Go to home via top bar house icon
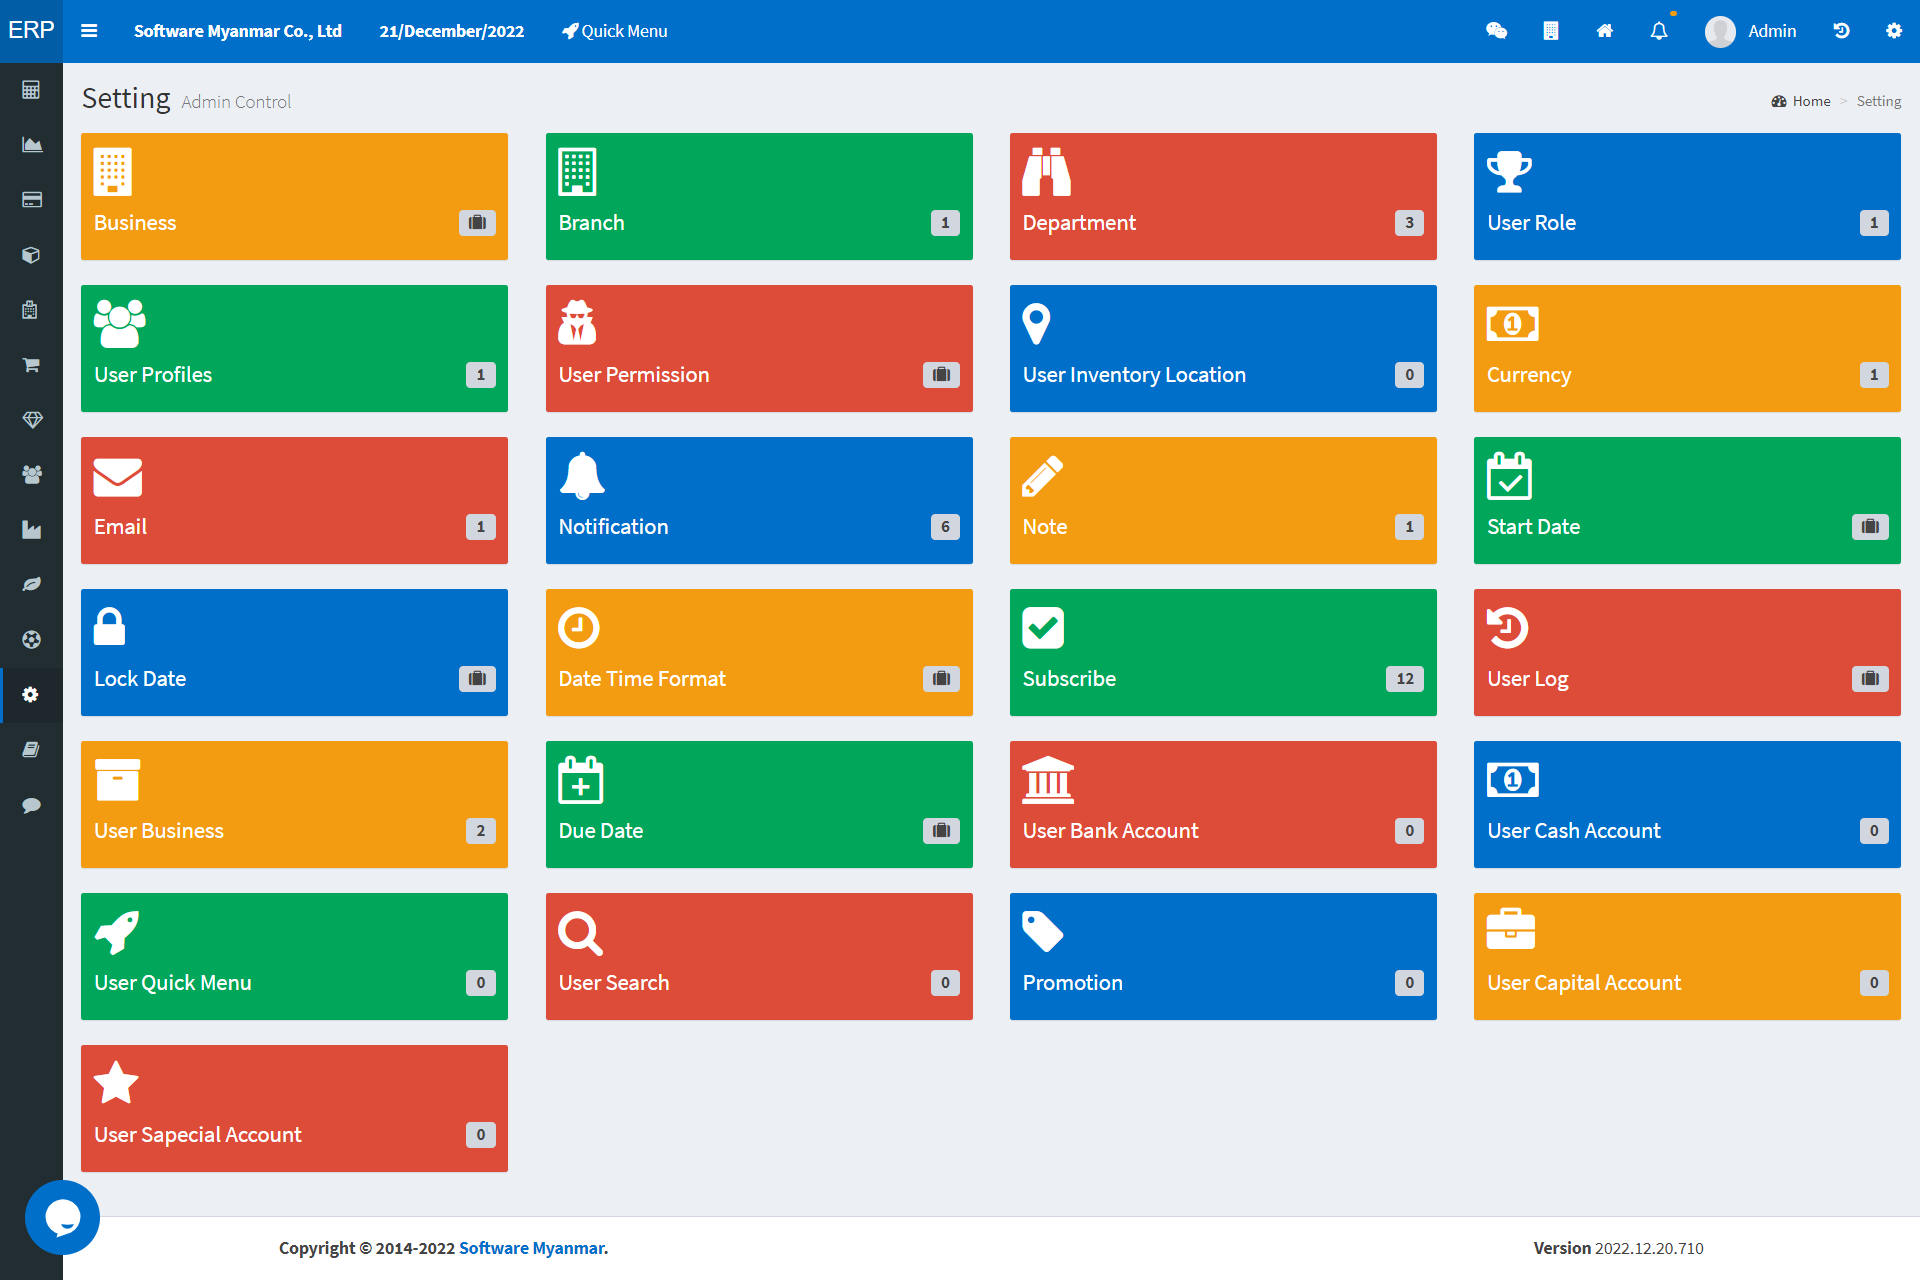 (x=1605, y=31)
